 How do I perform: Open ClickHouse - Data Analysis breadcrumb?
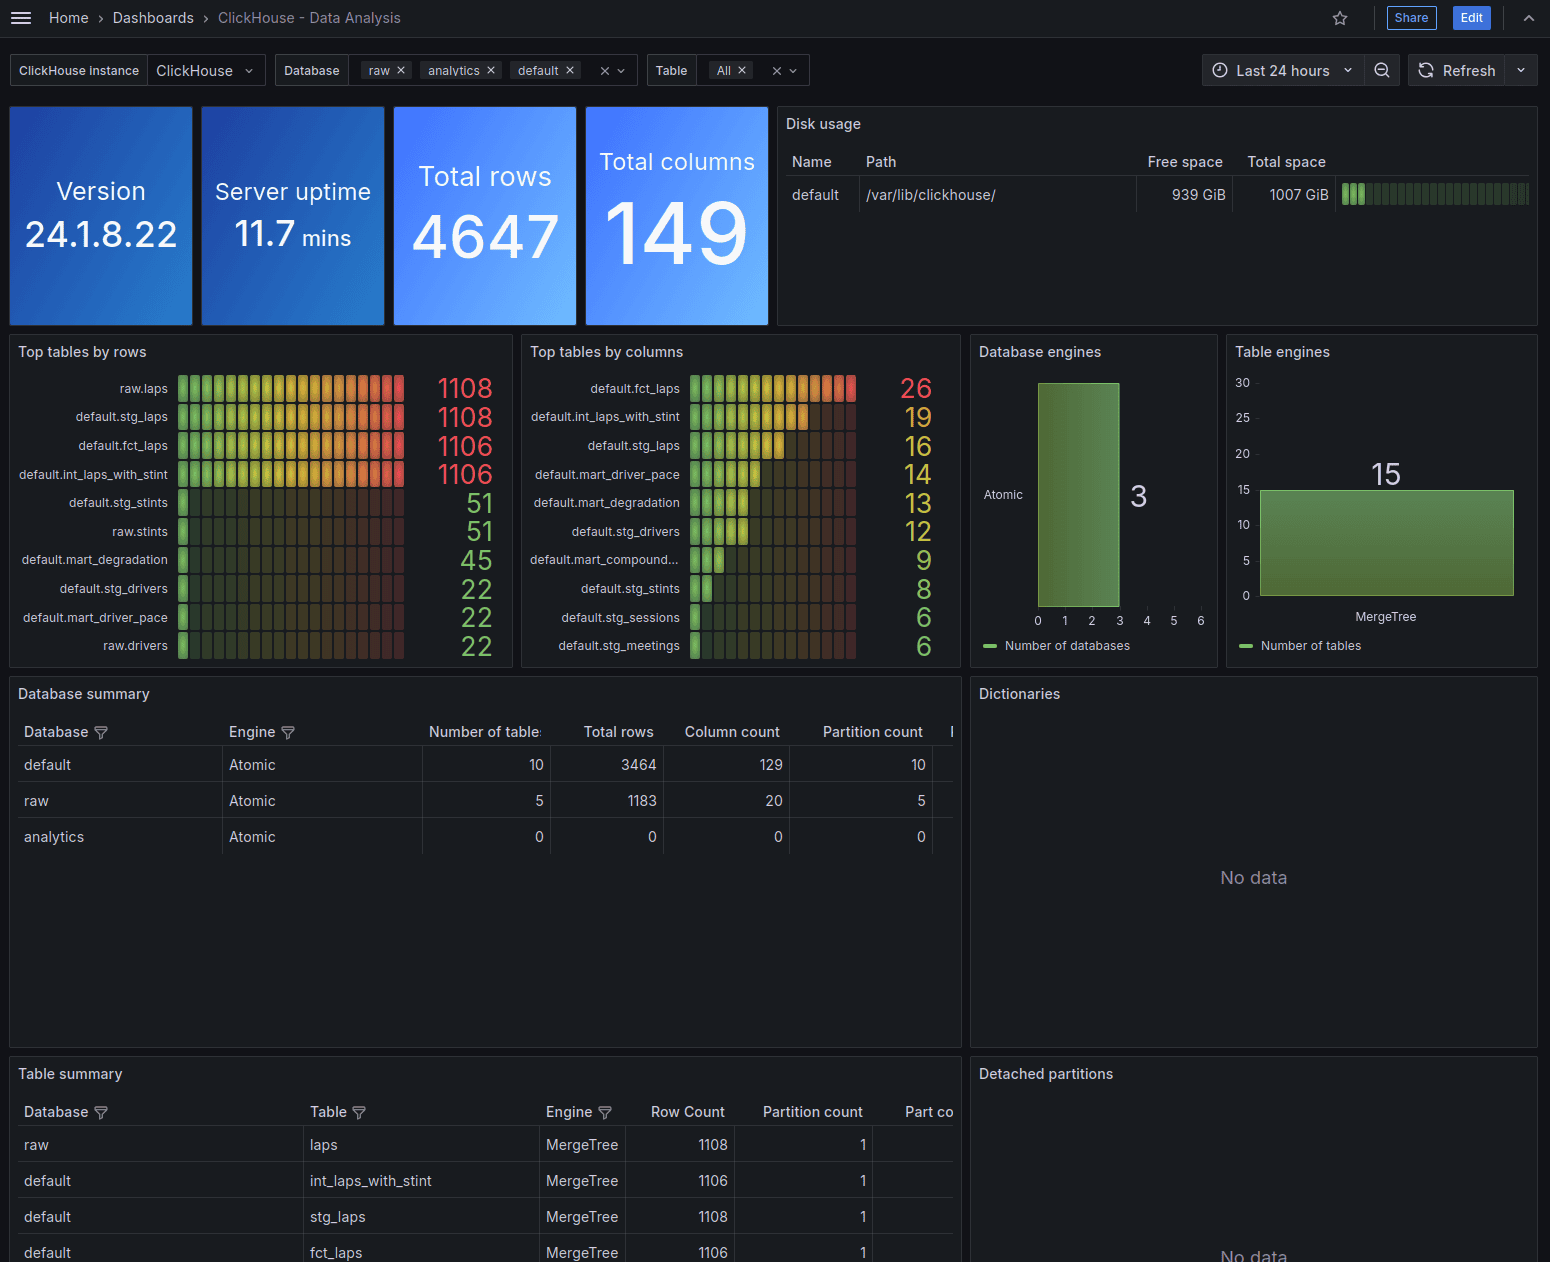309,18
